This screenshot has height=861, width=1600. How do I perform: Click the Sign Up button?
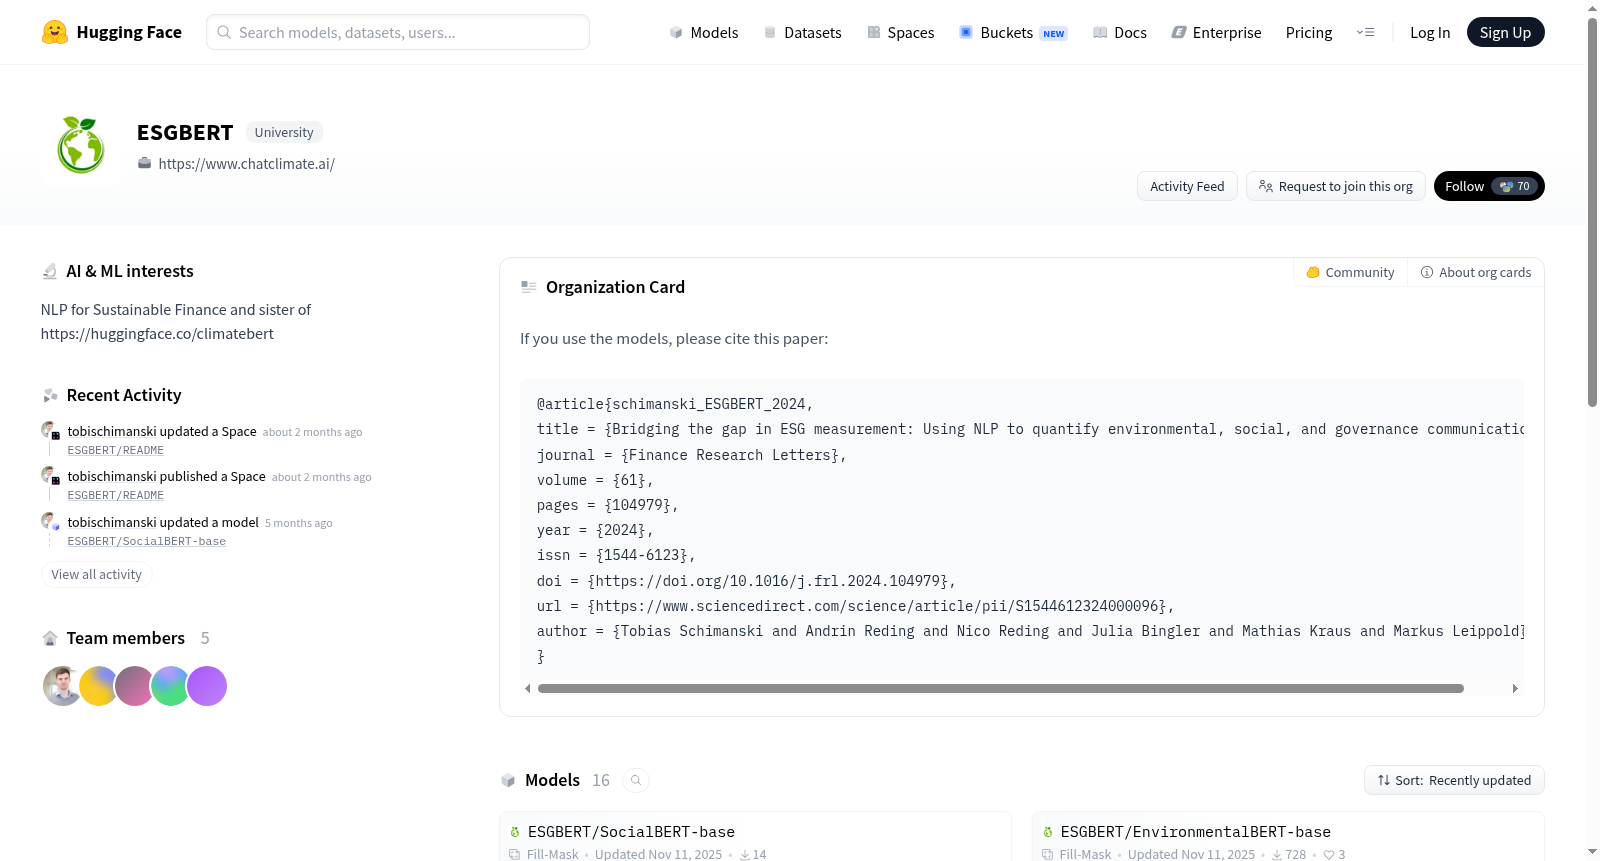tap(1506, 33)
